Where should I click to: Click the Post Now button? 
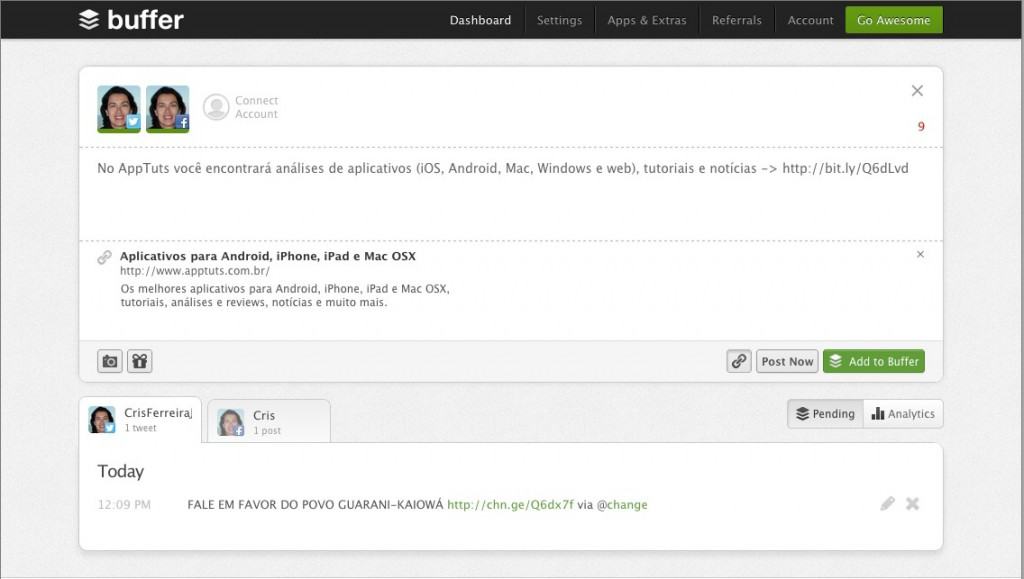click(x=787, y=361)
